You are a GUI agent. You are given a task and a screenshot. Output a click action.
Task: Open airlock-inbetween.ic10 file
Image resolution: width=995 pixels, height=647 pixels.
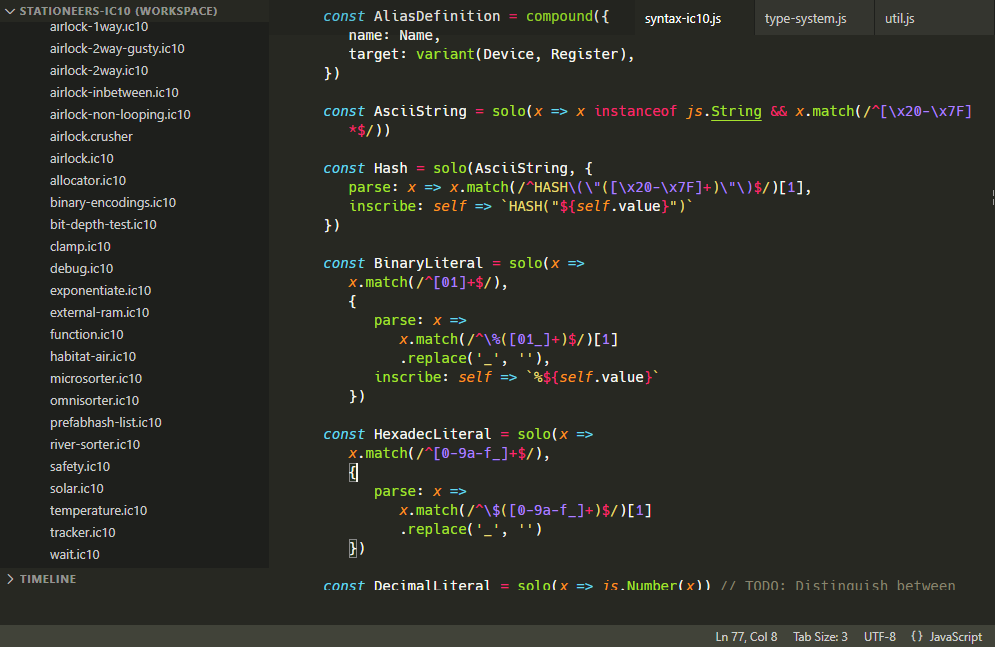pos(114,93)
